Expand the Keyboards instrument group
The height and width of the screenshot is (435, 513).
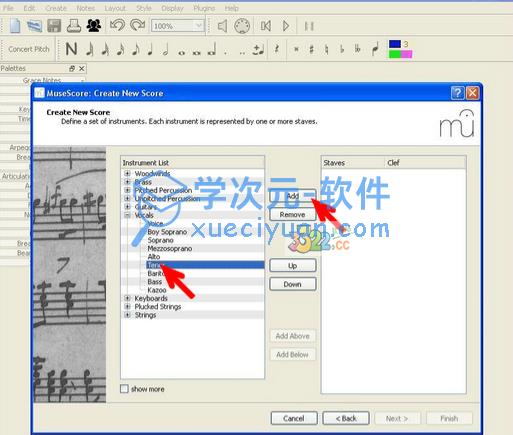pyautogui.click(x=127, y=298)
